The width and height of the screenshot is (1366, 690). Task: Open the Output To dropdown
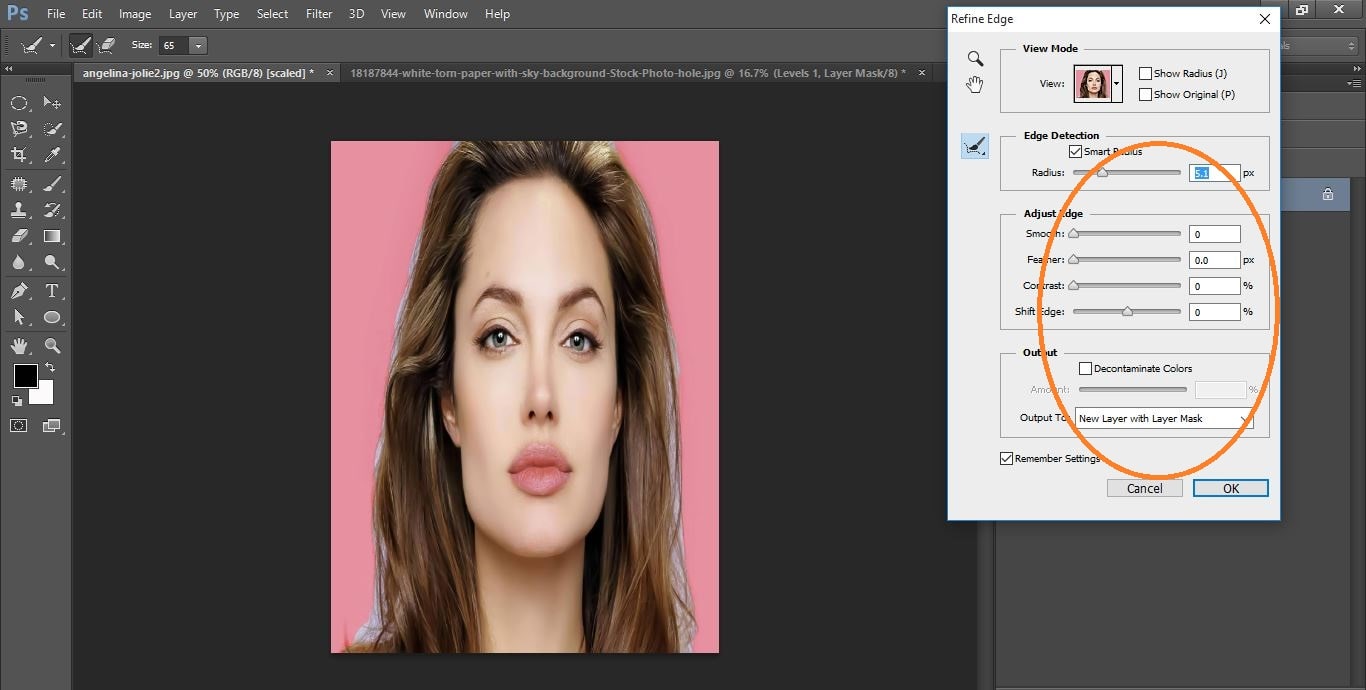click(x=1165, y=419)
